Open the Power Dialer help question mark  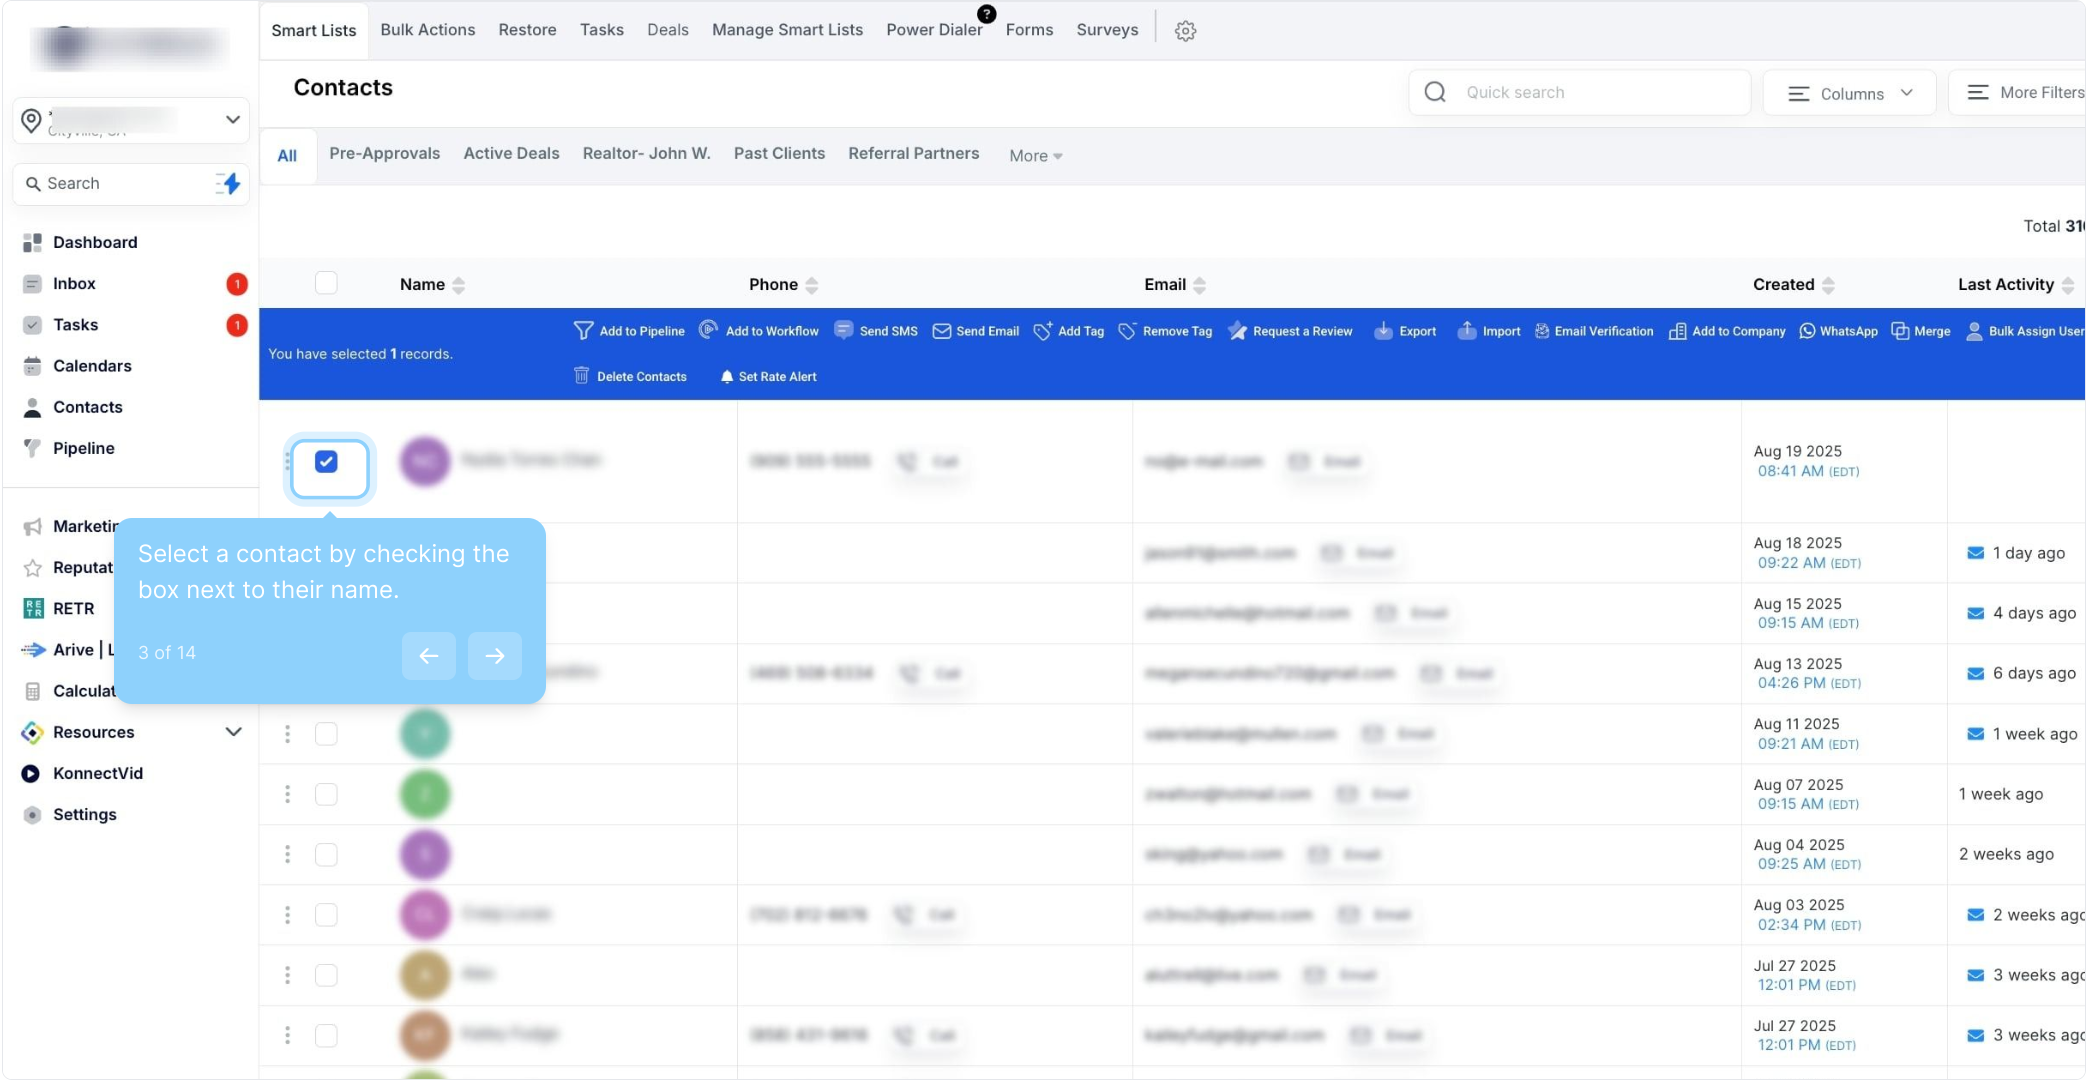point(986,14)
